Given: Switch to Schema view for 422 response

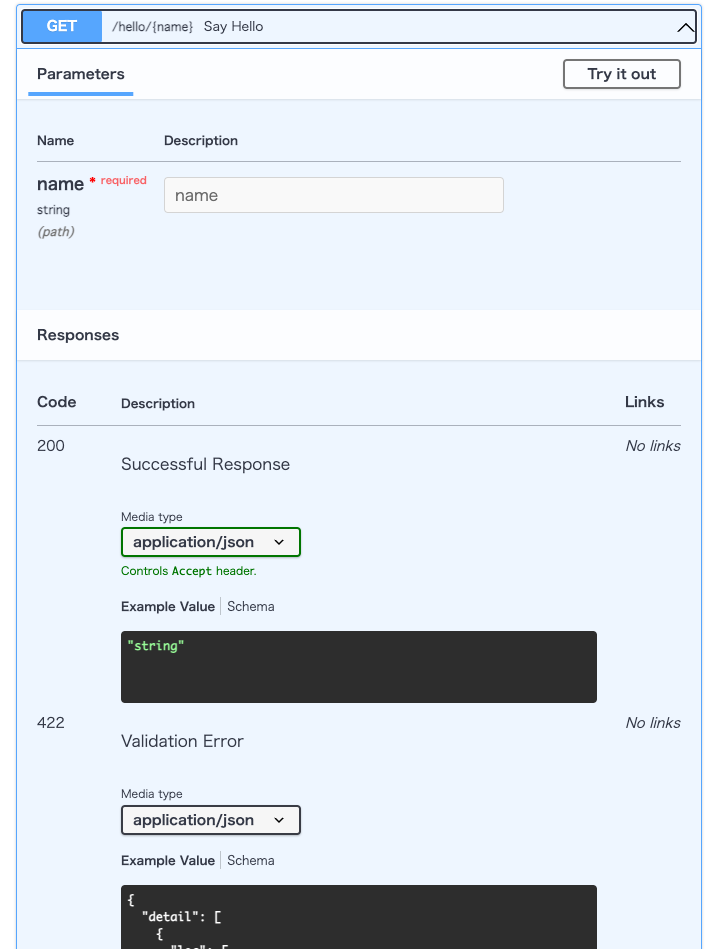Looking at the screenshot, I should coord(251,860).
